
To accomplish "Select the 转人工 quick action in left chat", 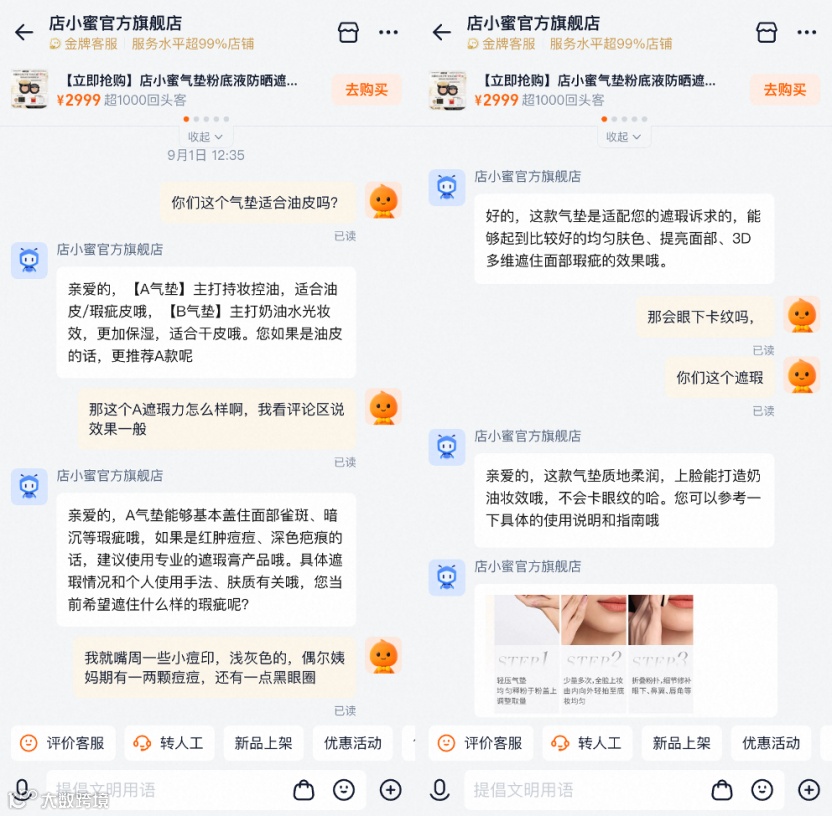I will (169, 743).
